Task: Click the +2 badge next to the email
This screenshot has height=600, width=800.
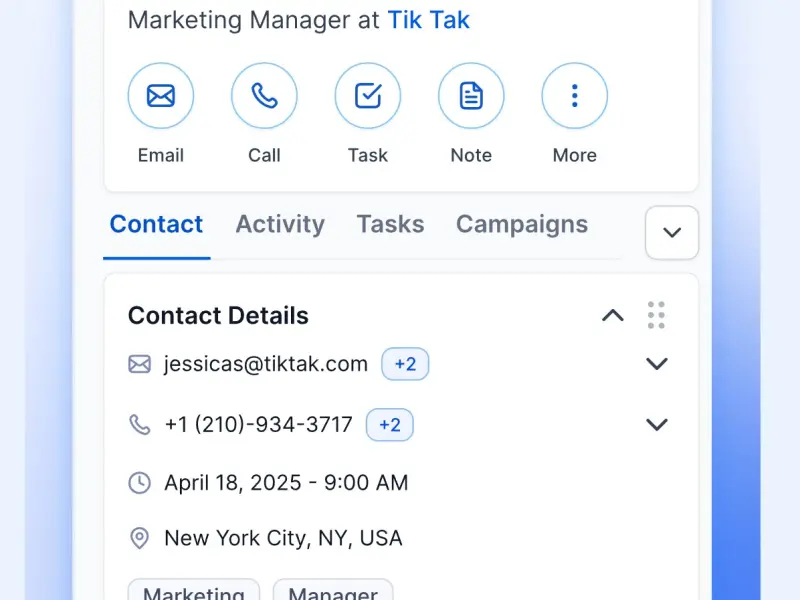Action: (x=405, y=364)
